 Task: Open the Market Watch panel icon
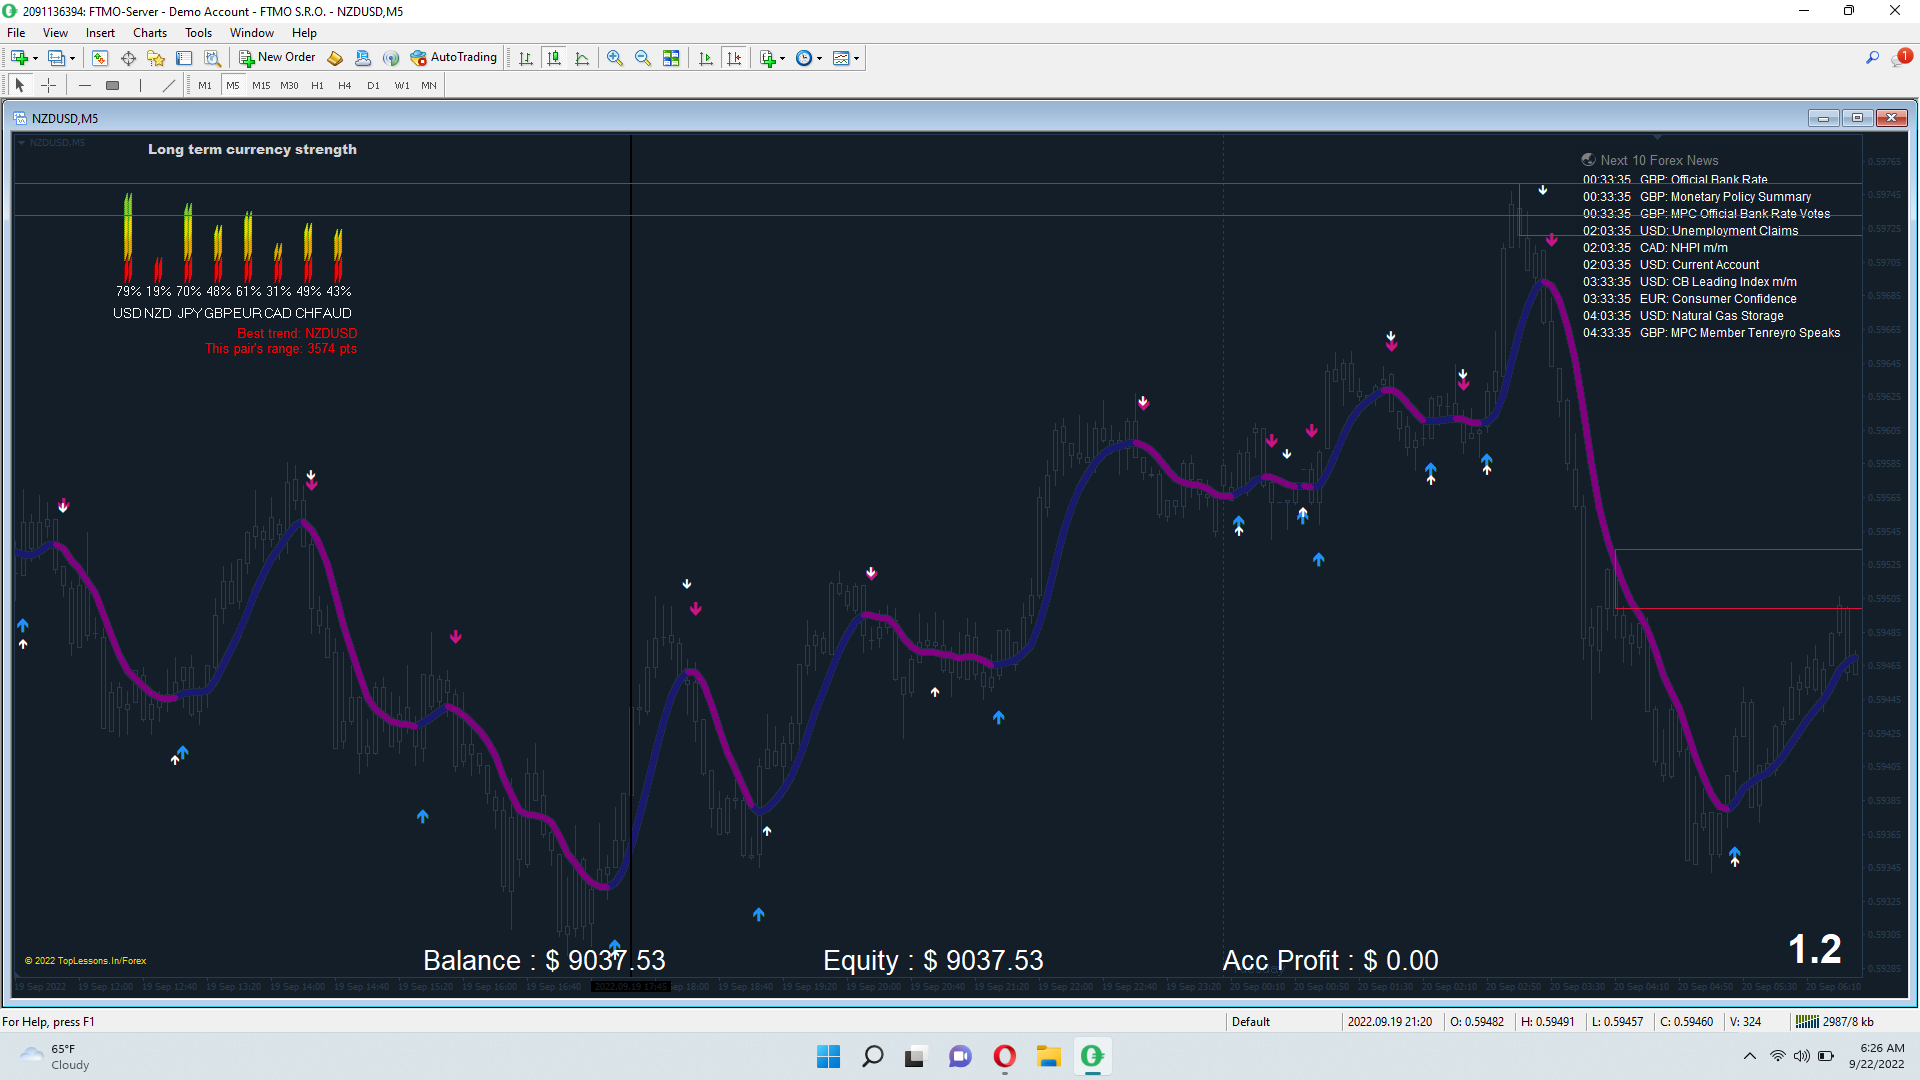[x=100, y=58]
